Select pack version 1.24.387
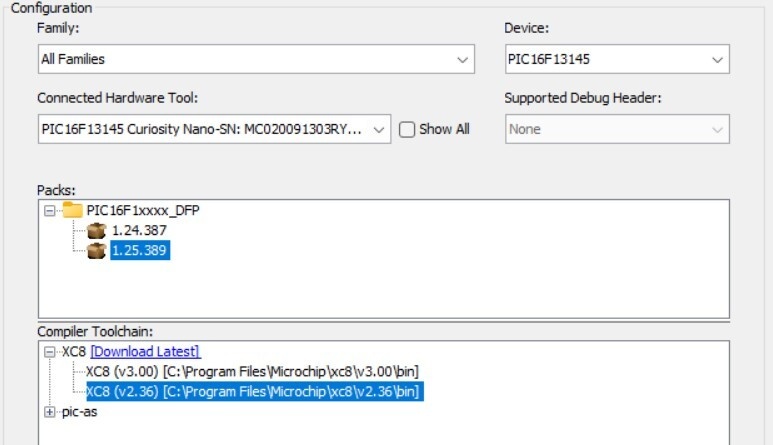Screen dimensions: 773x445 click(x=139, y=231)
